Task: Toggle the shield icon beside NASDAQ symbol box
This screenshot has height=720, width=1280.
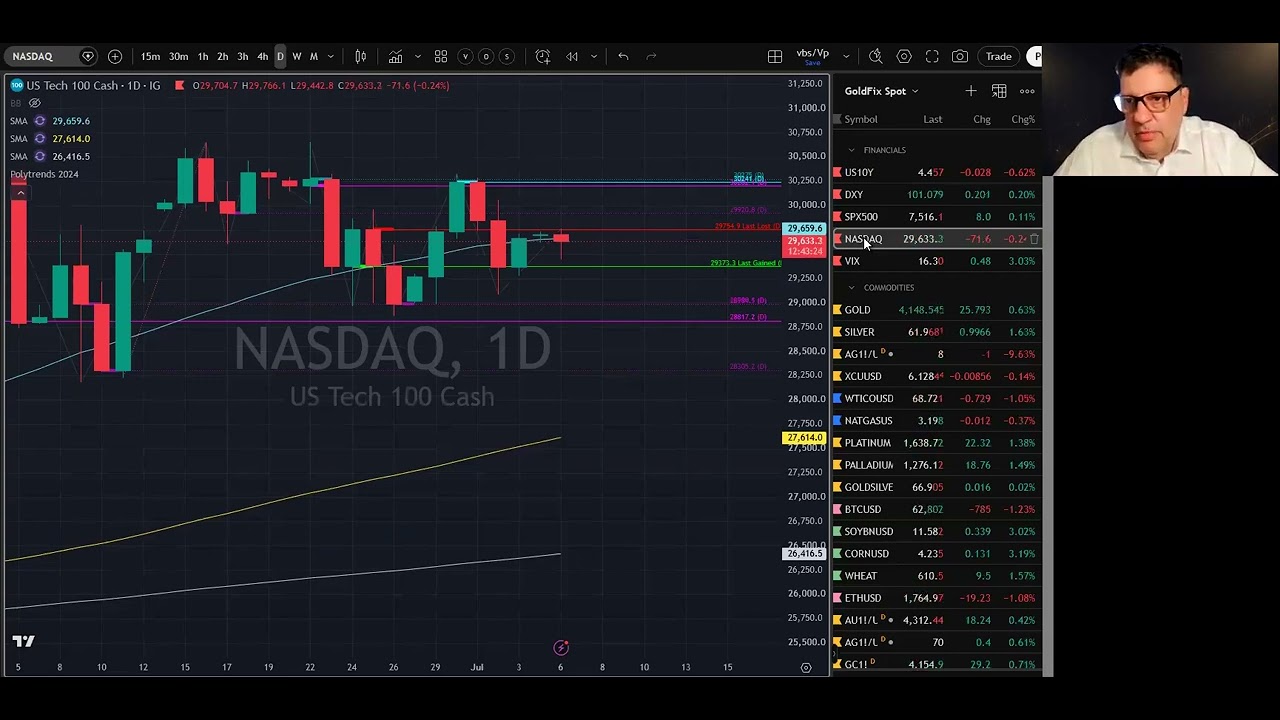Action: point(88,57)
